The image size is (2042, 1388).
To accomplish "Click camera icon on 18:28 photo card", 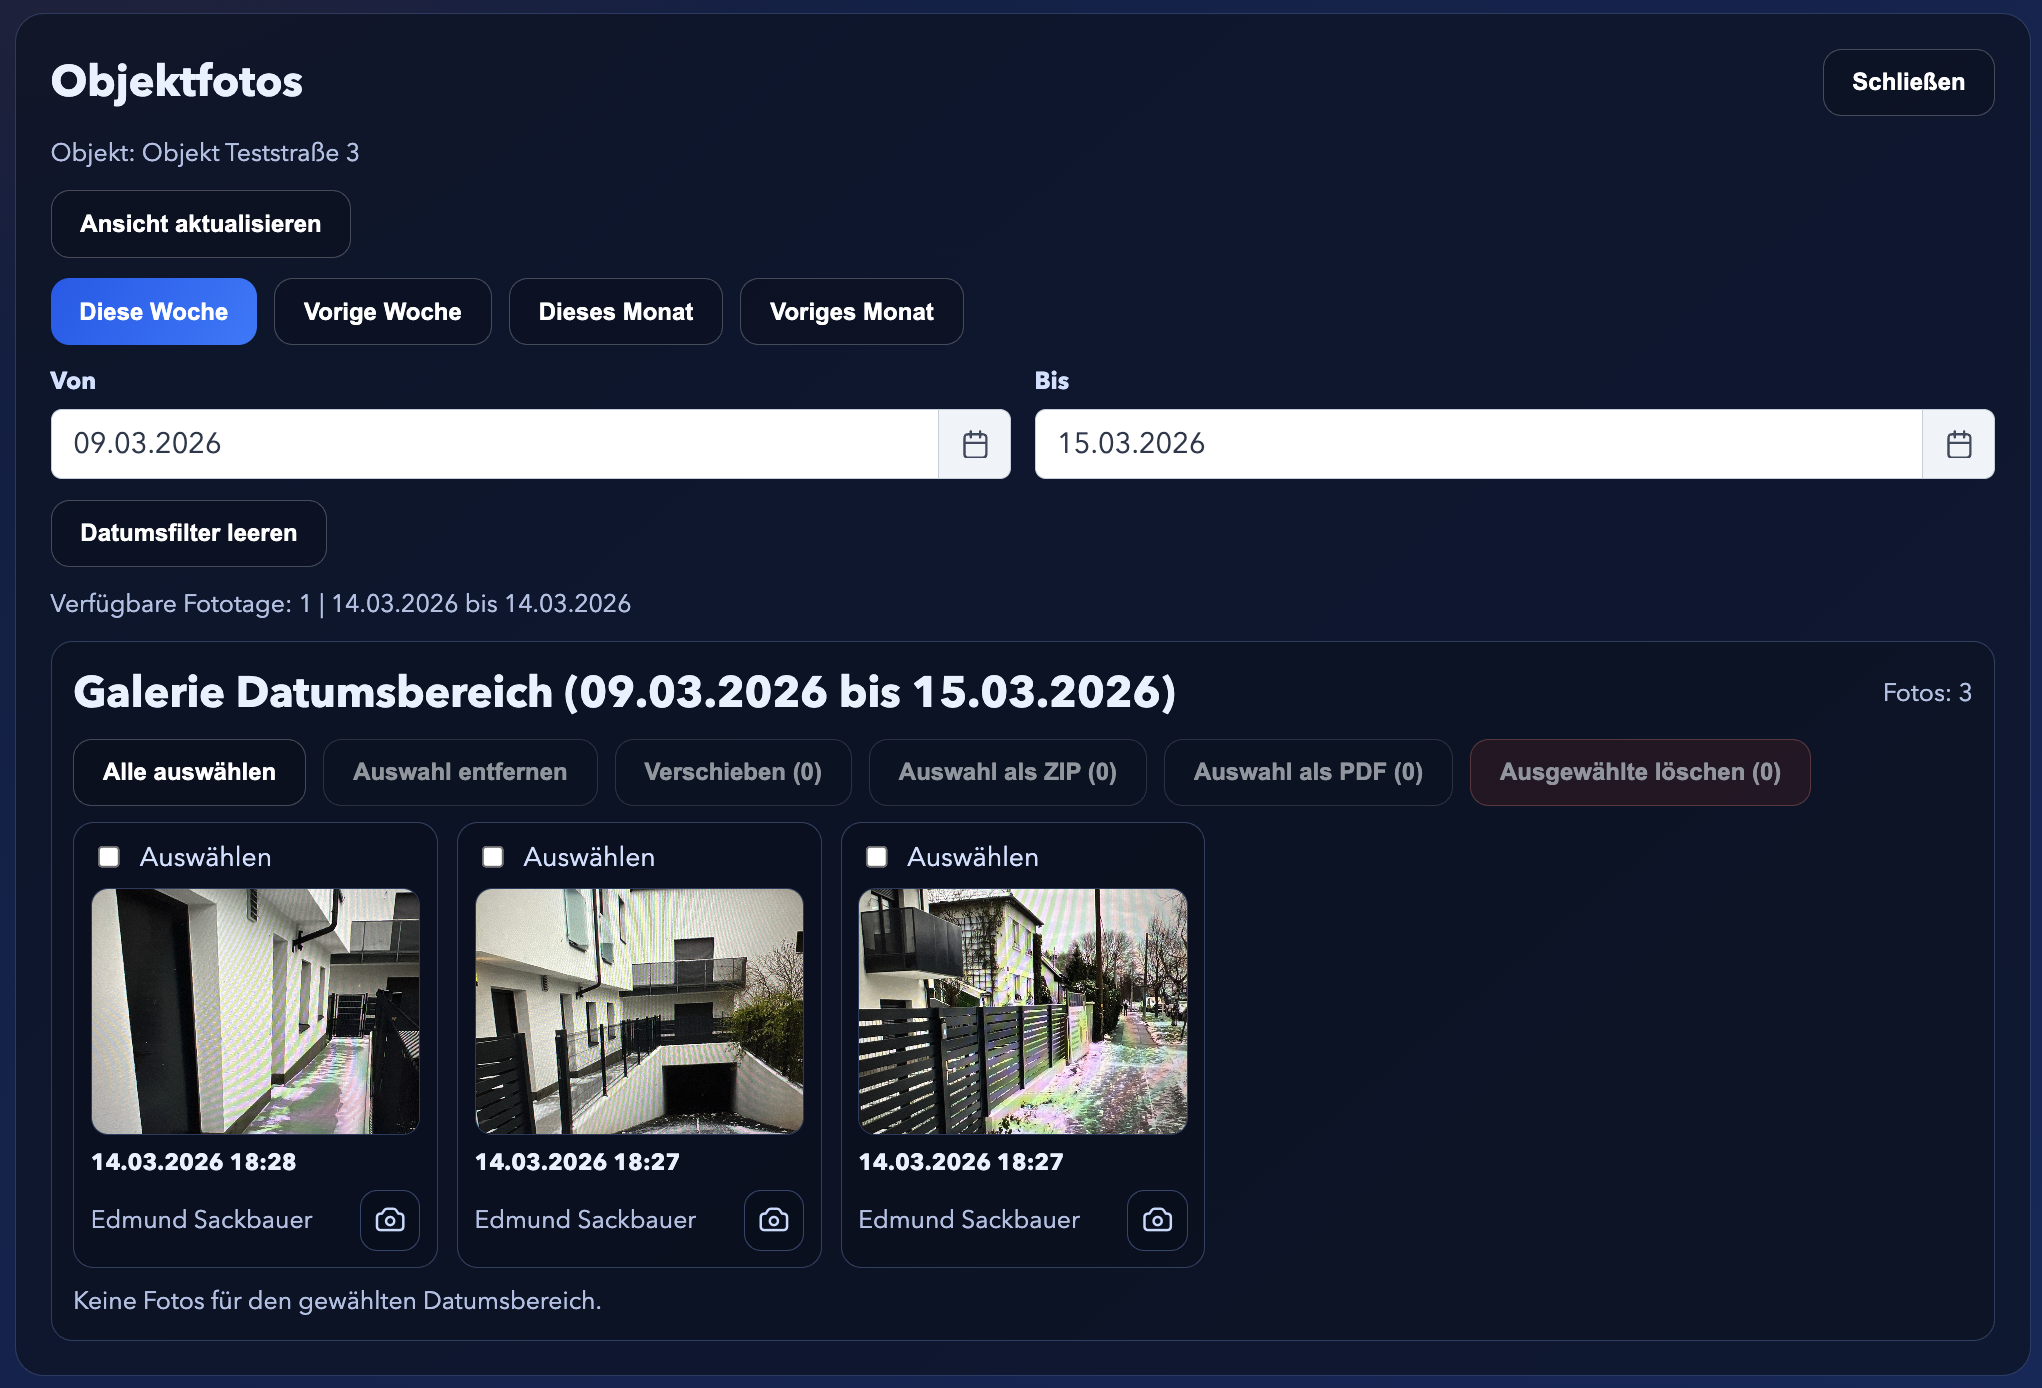I will point(390,1220).
